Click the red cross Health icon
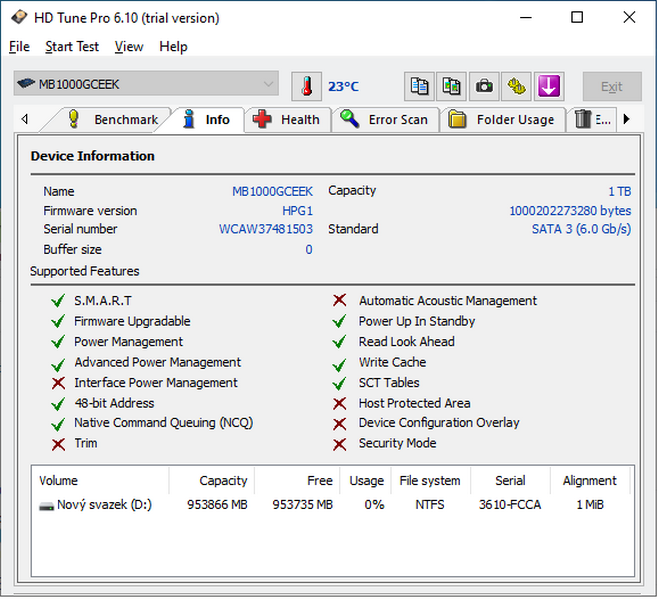This screenshot has width=659, height=600. point(262,119)
